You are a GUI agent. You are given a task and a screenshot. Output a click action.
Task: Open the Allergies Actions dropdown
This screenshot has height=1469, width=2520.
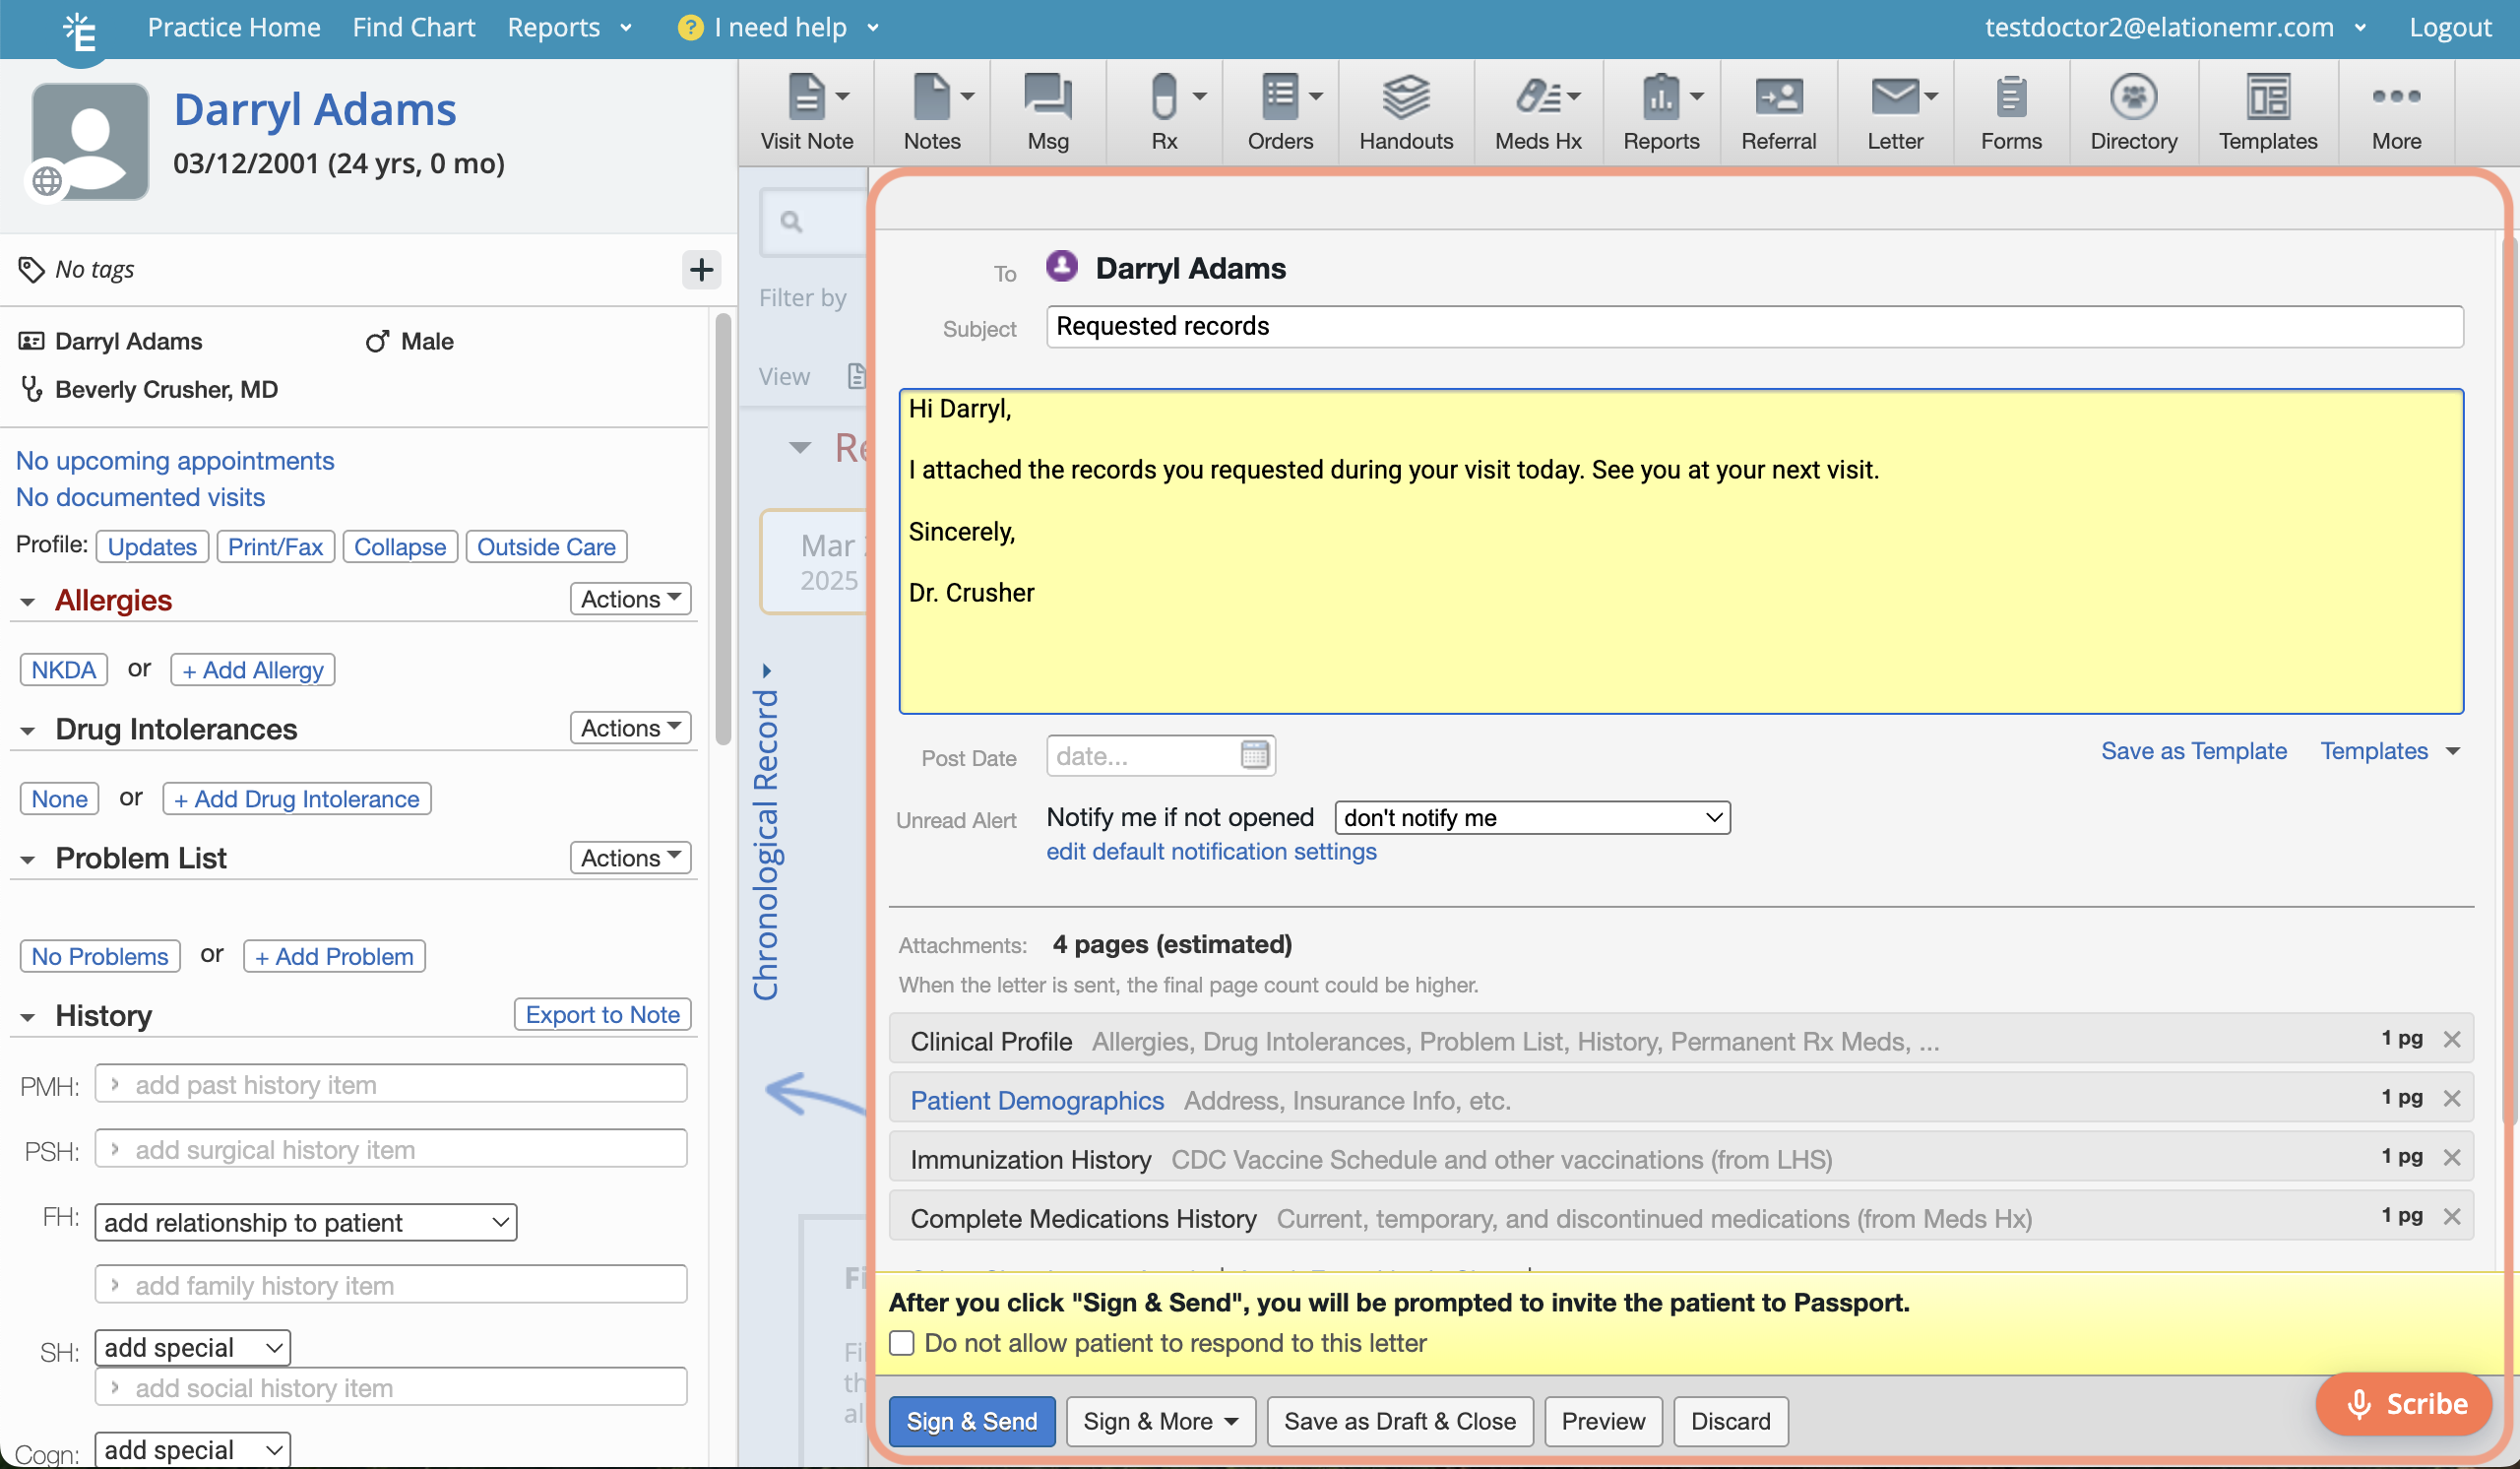630,598
